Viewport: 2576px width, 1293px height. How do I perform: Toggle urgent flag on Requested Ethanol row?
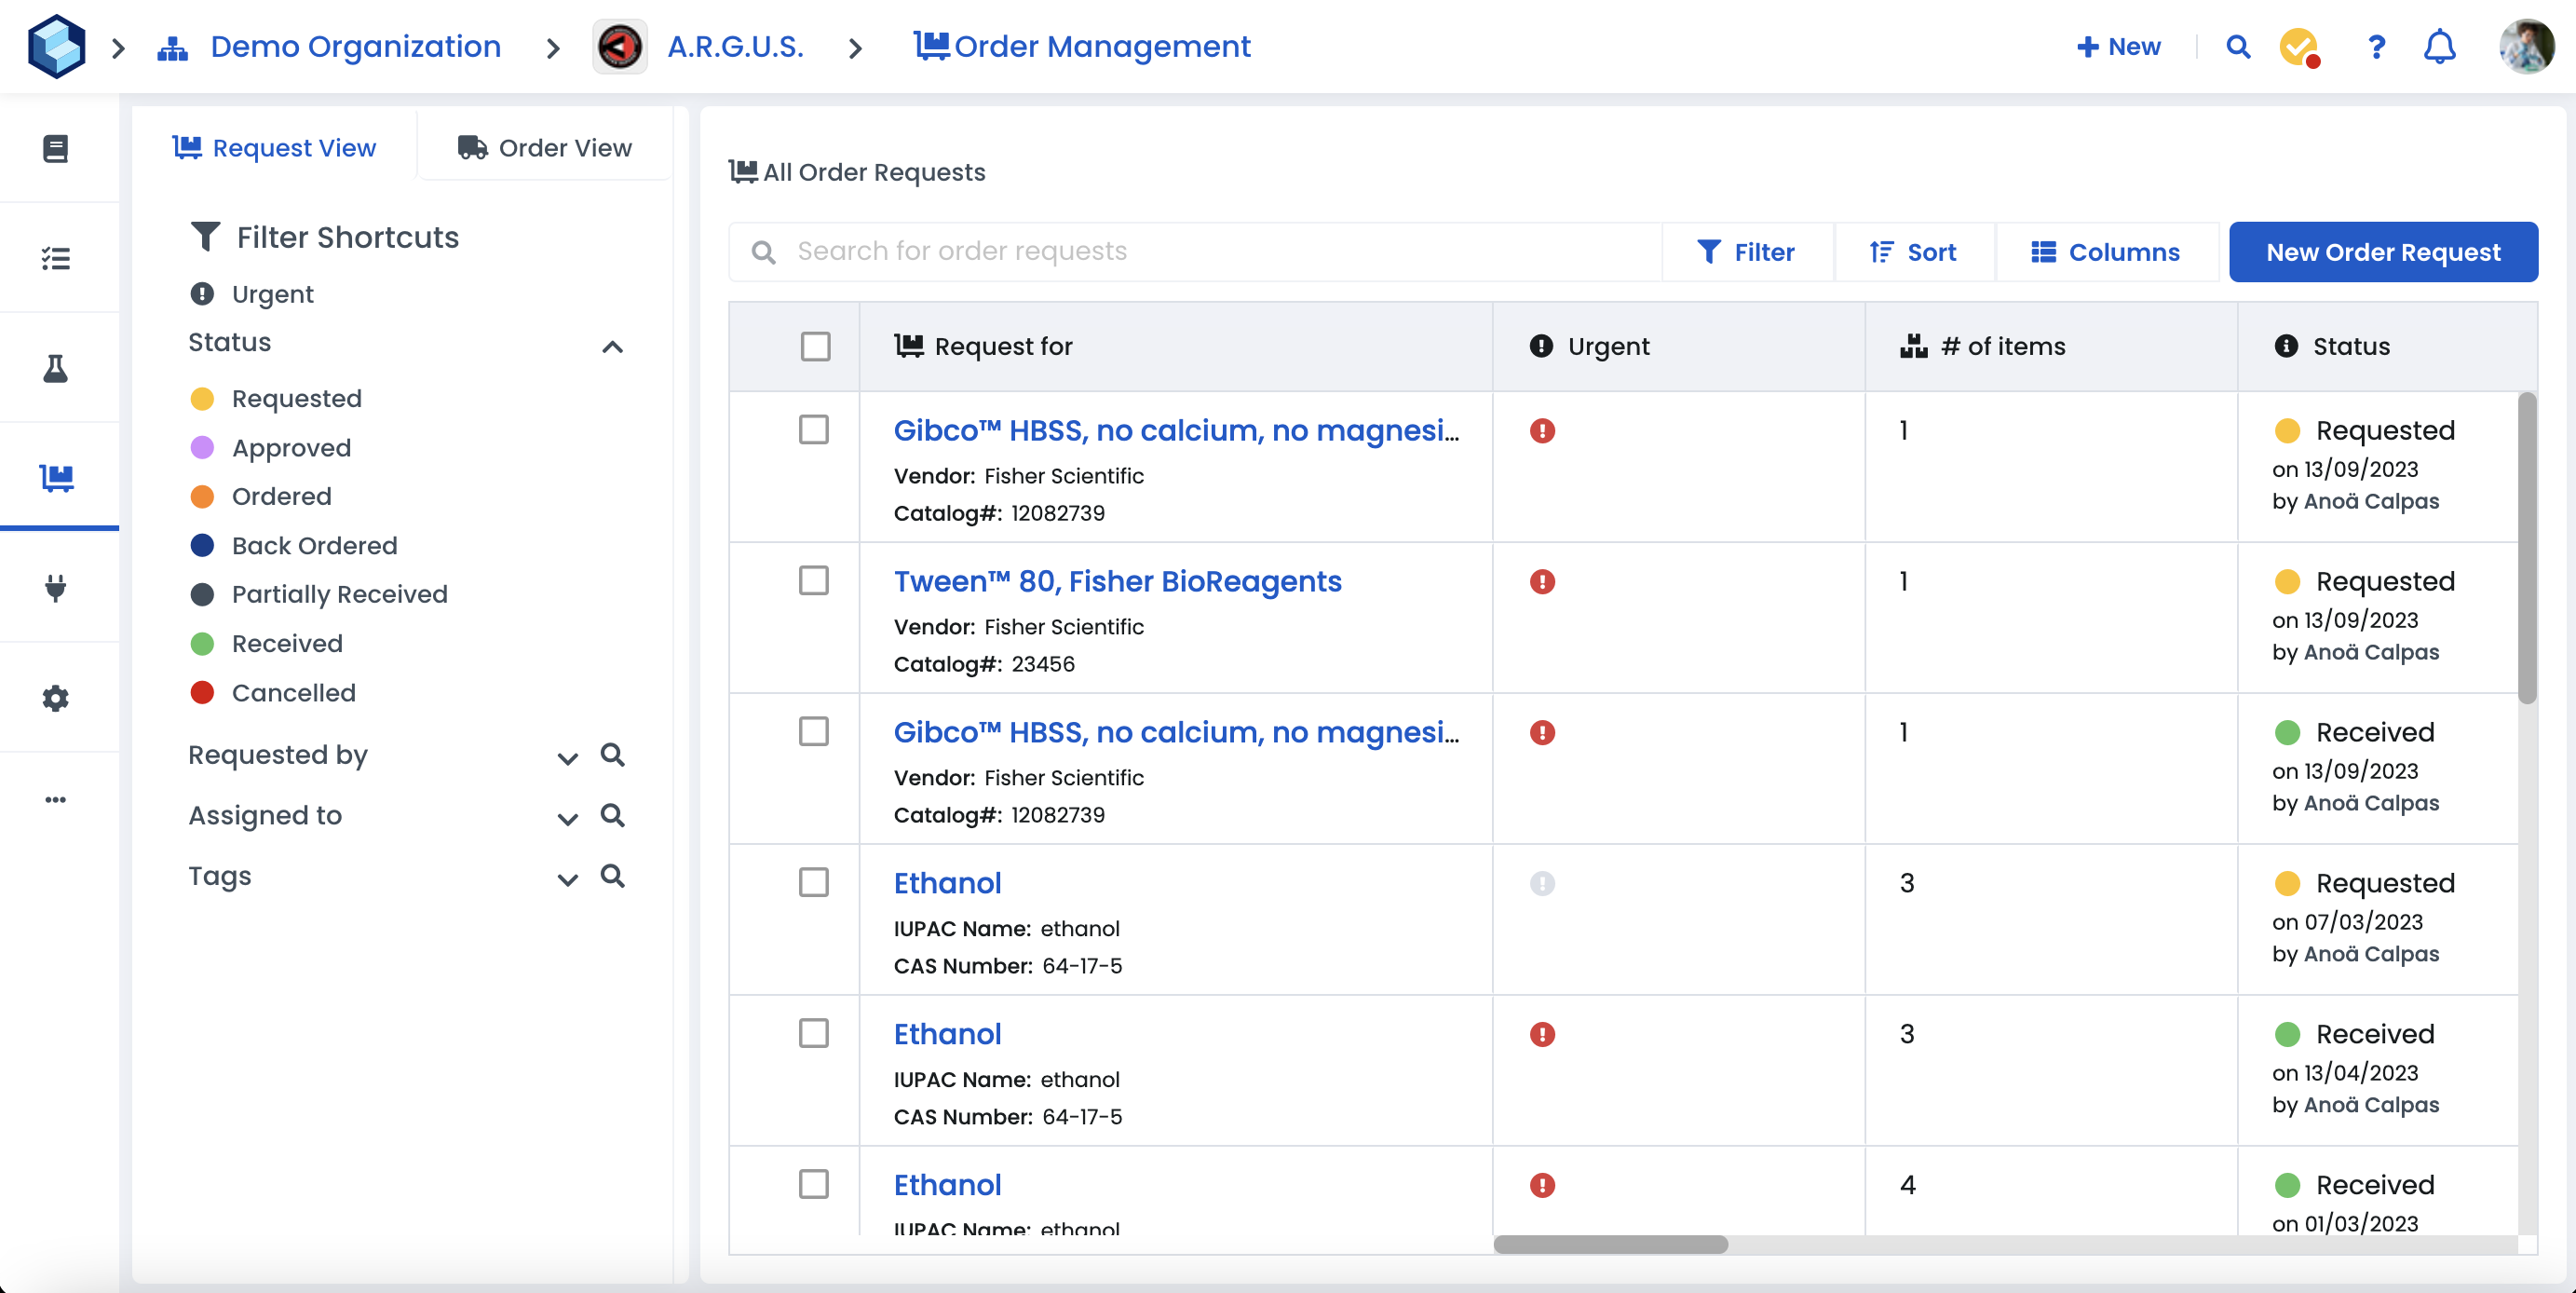pyautogui.click(x=1542, y=883)
